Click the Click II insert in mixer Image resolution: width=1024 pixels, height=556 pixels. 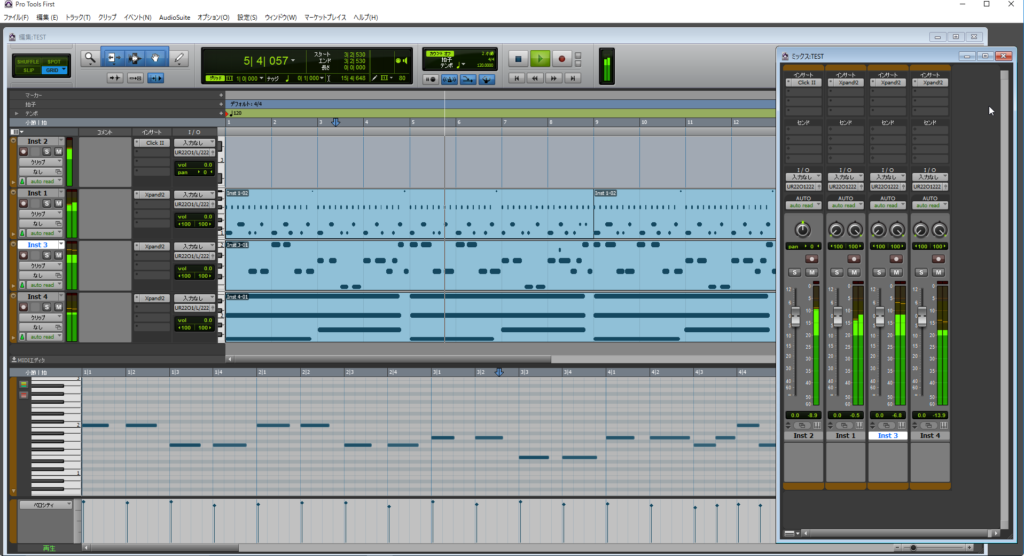pyautogui.click(x=802, y=83)
